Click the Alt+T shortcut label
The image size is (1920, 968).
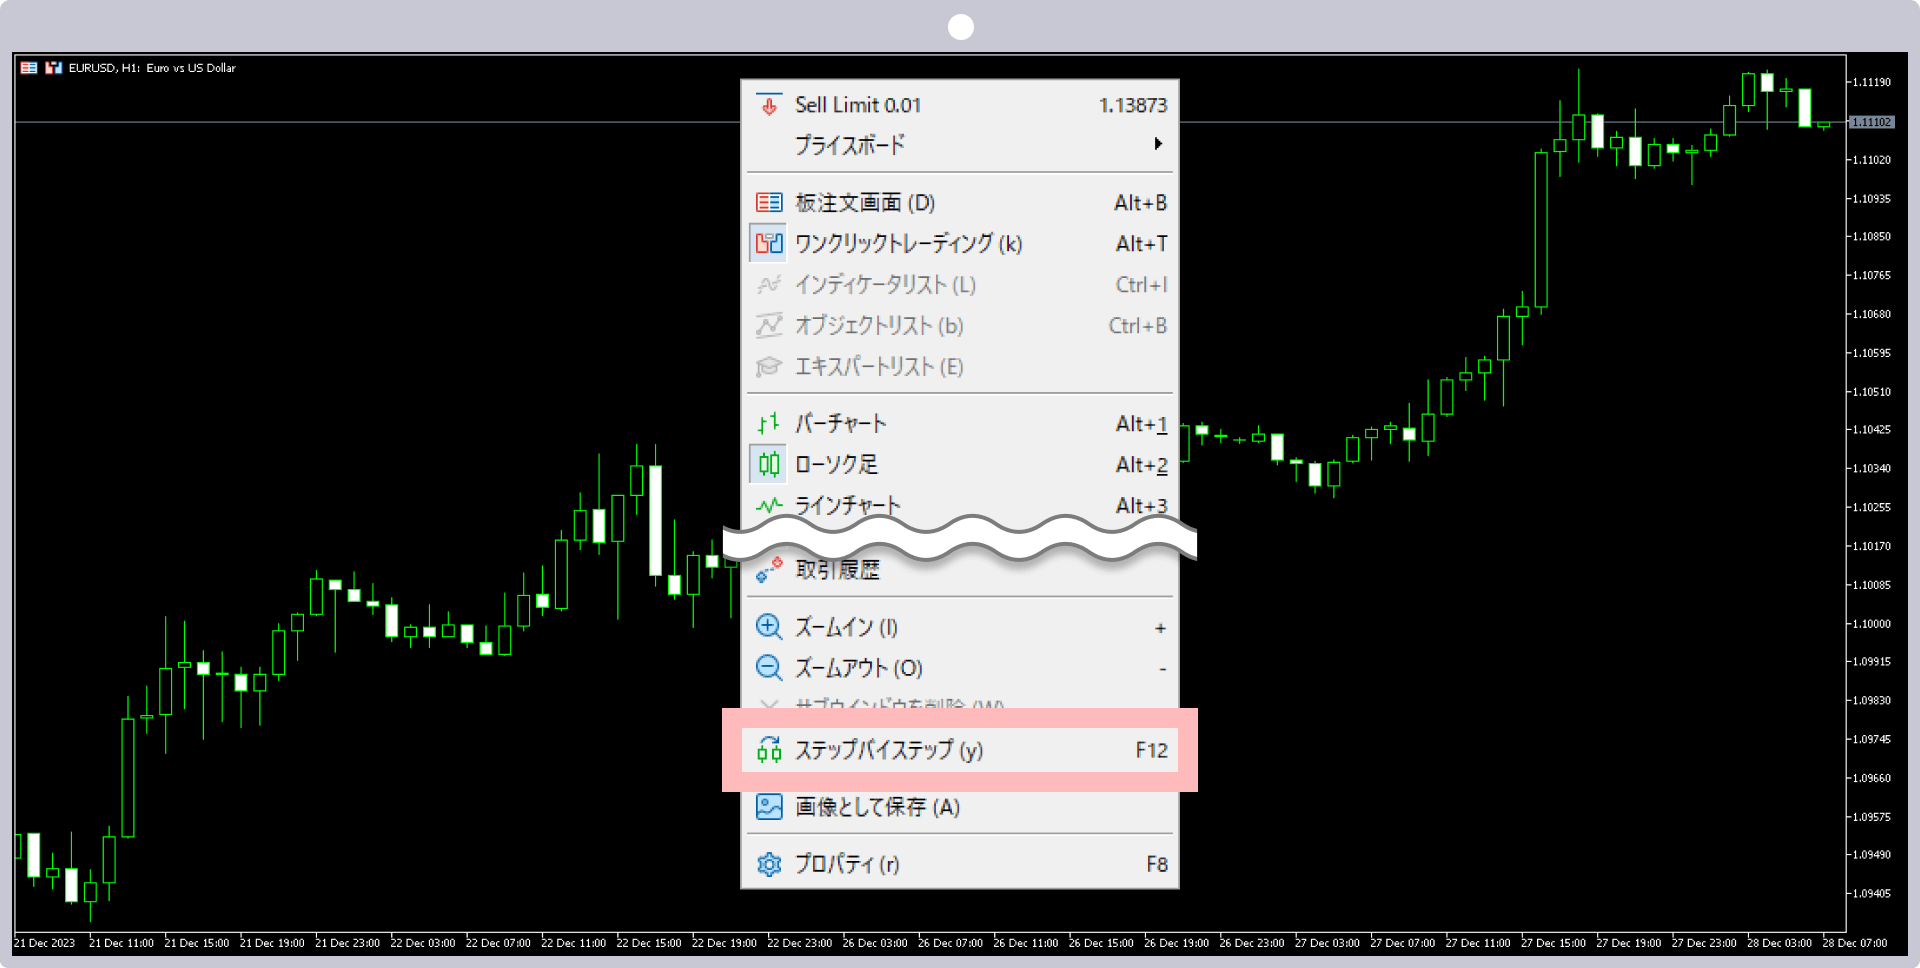[1141, 243]
